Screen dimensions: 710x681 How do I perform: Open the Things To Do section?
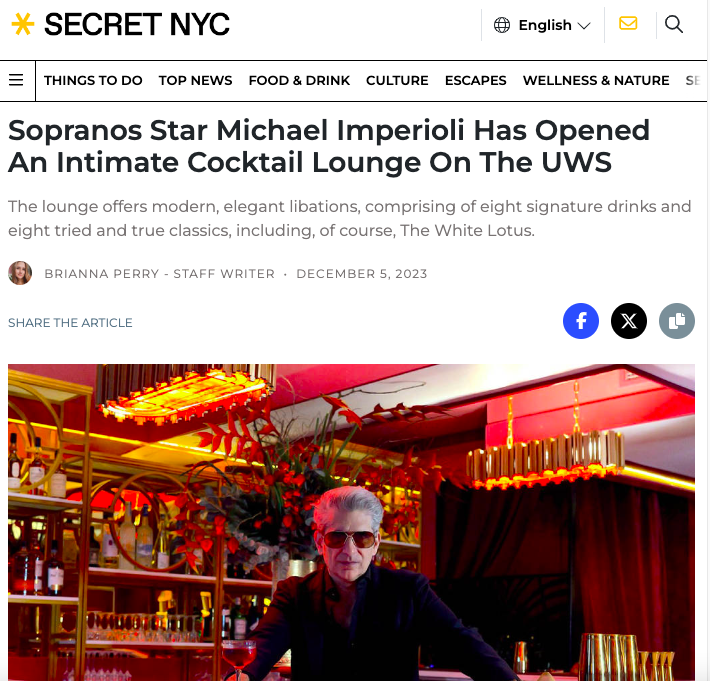click(93, 80)
